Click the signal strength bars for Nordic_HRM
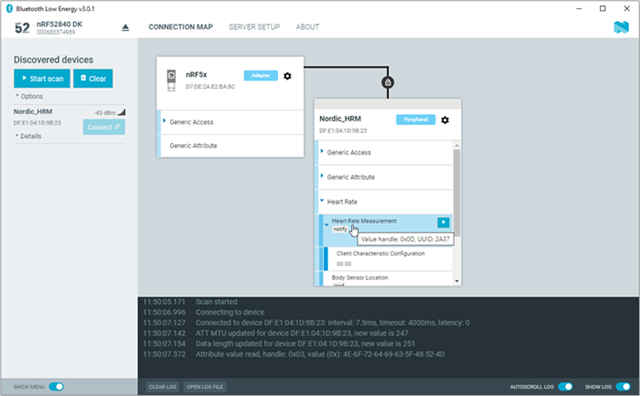Viewport: 640px width, 396px height. coord(122,112)
